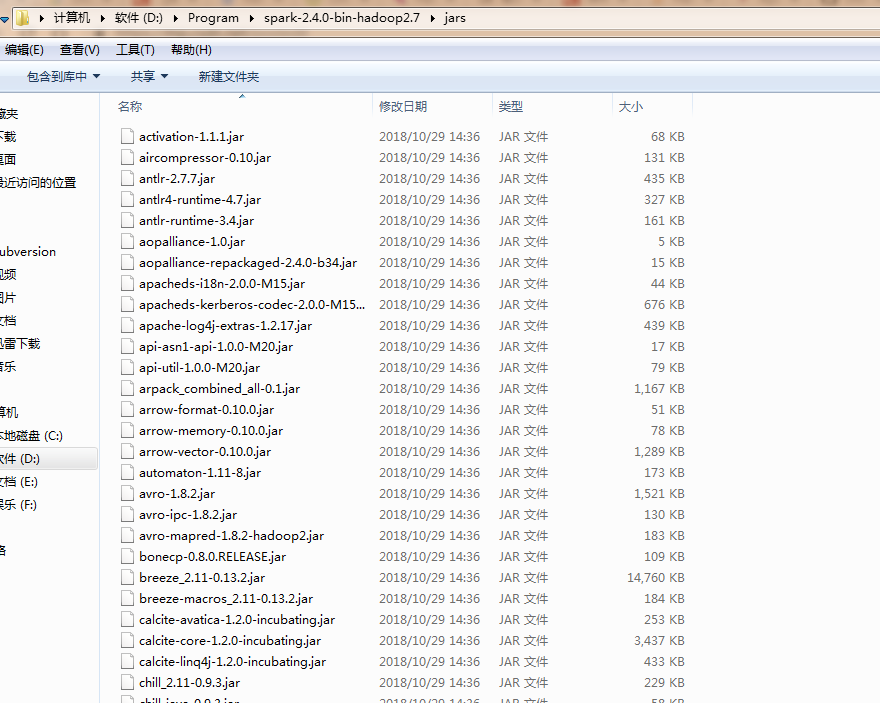Click the 3,437 KB size value
The width and height of the screenshot is (880, 703).
(x=659, y=641)
